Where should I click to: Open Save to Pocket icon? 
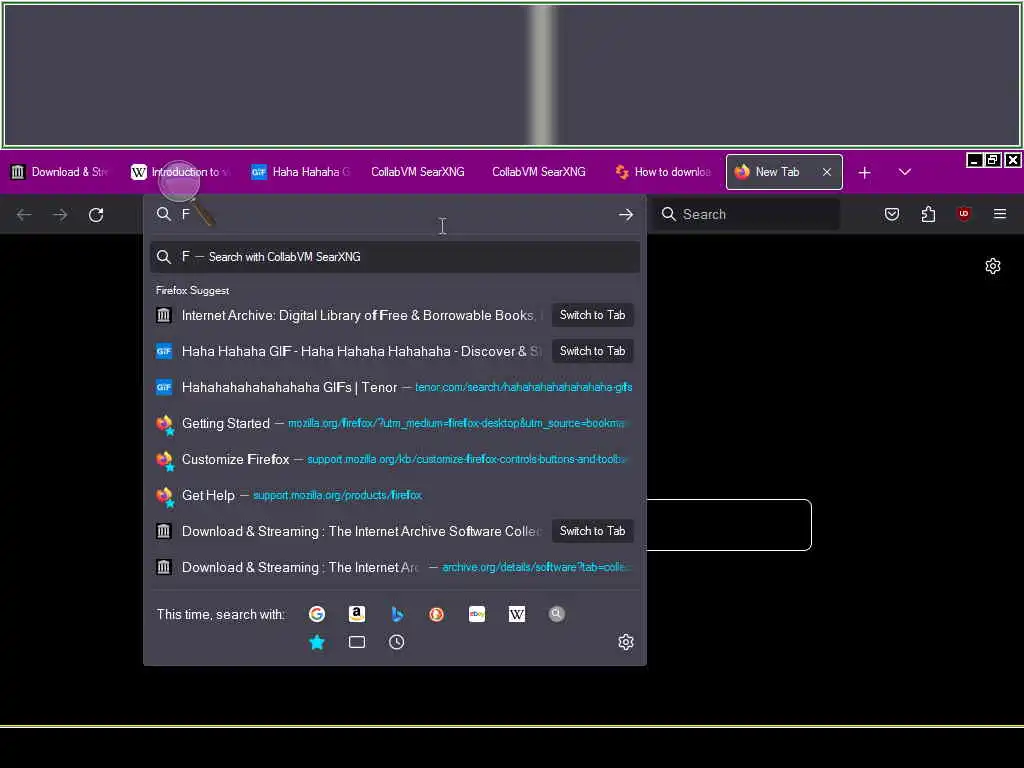point(891,214)
